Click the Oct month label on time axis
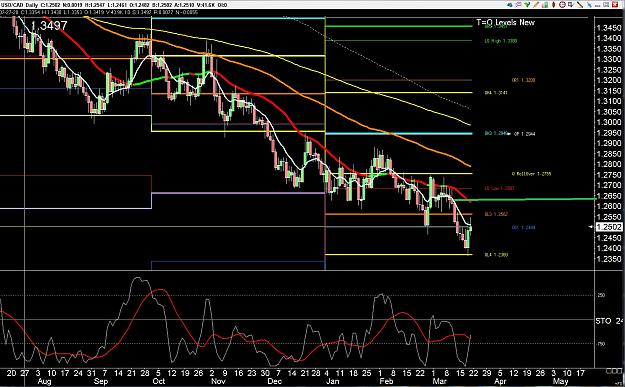 pos(158,381)
